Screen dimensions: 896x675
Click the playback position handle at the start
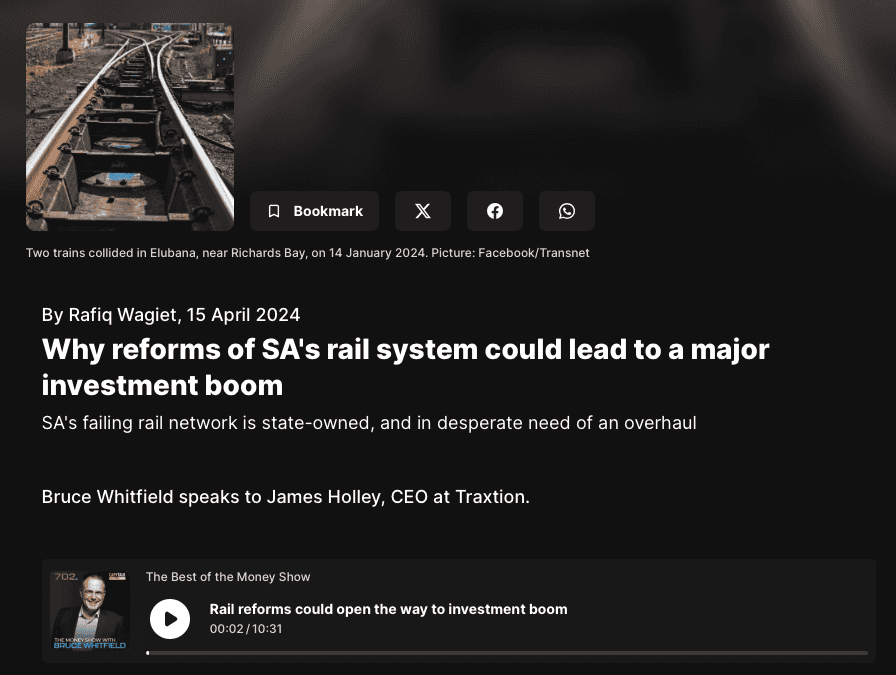[x=148, y=653]
